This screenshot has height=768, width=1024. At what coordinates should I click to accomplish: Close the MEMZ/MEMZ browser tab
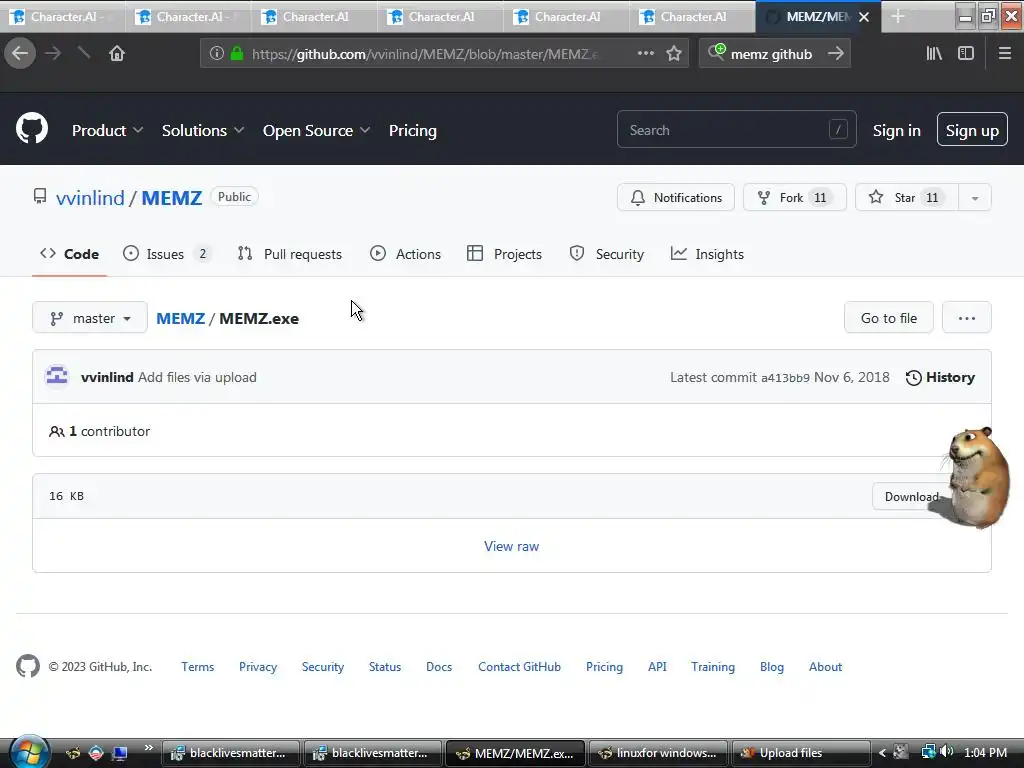[x=864, y=17]
